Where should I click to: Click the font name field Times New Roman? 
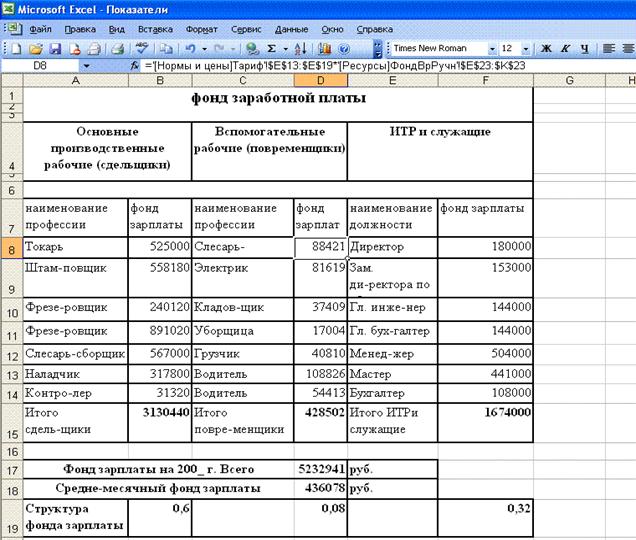point(438,49)
